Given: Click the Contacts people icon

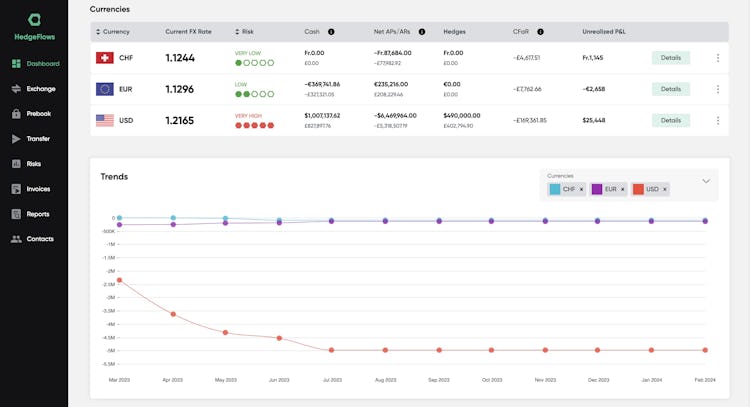Looking at the screenshot, I should pos(16,239).
